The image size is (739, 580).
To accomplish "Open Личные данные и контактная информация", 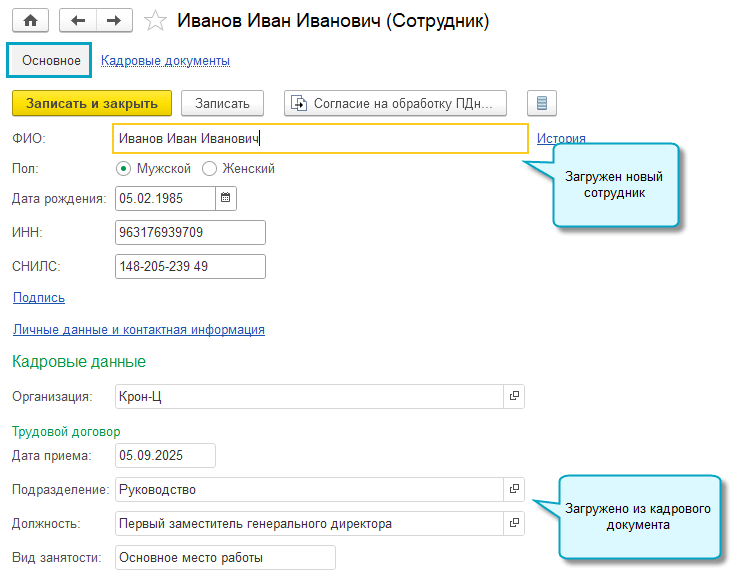I will (138, 330).
